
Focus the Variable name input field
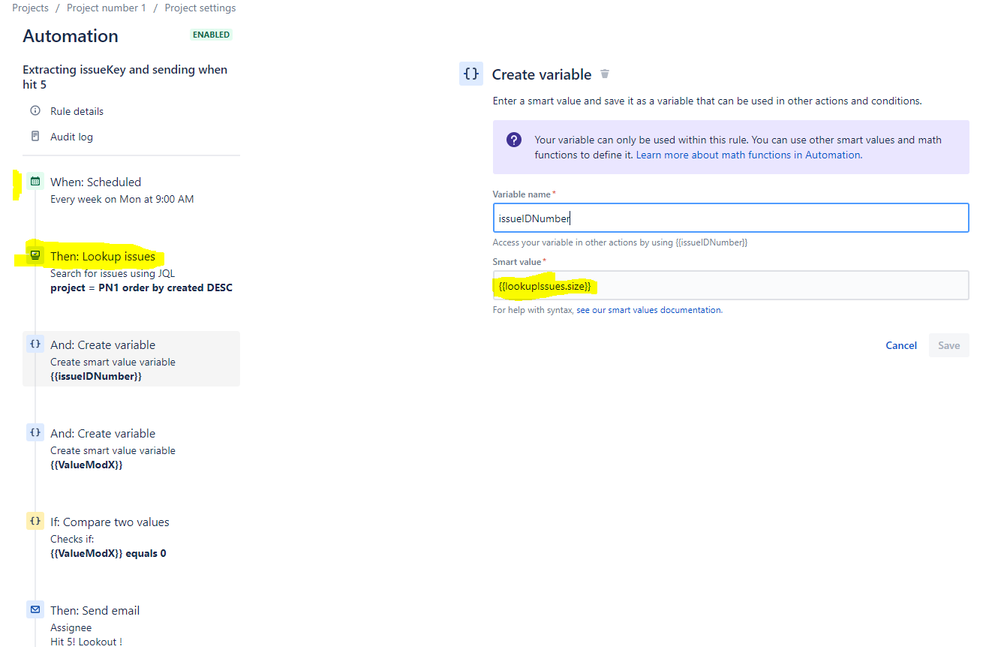(731, 218)
